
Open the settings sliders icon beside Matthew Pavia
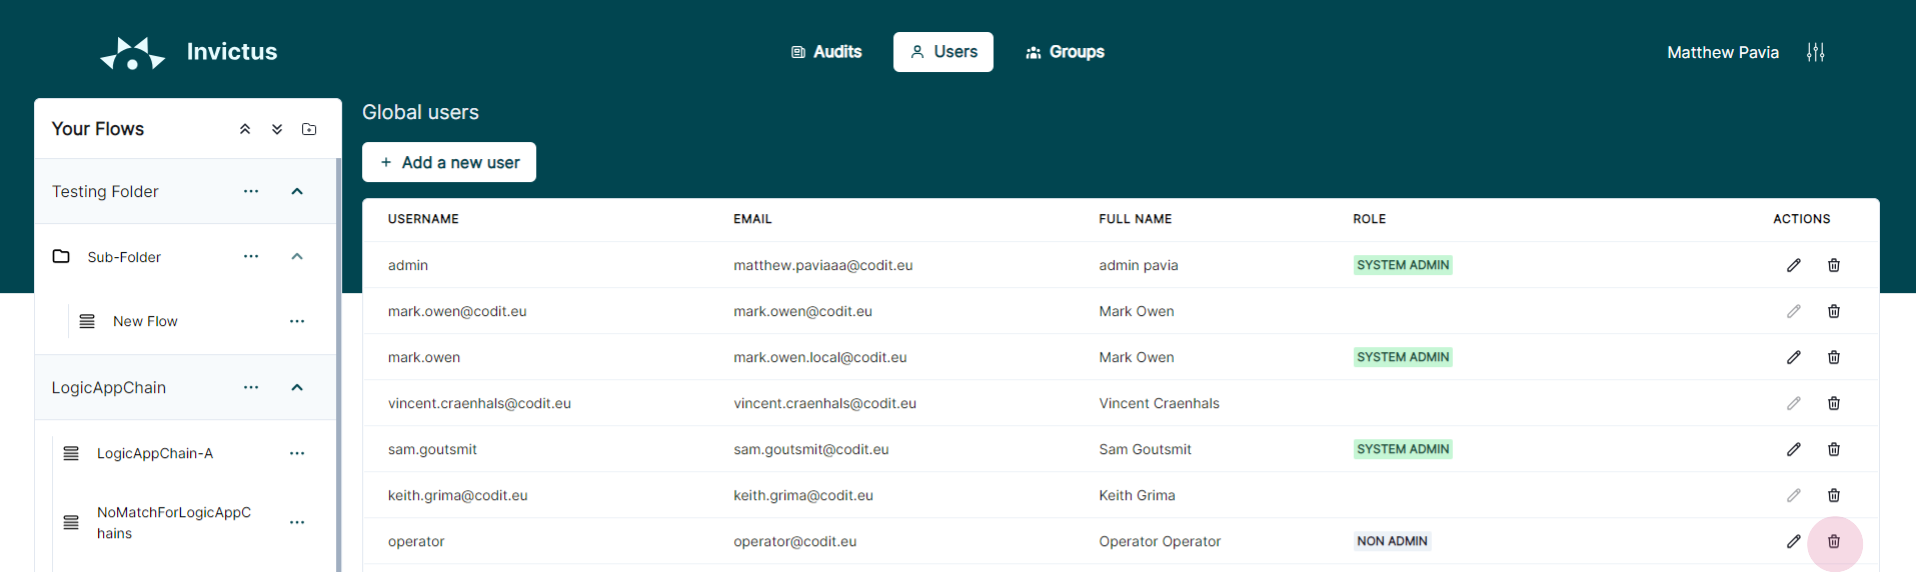(1815, 52)
